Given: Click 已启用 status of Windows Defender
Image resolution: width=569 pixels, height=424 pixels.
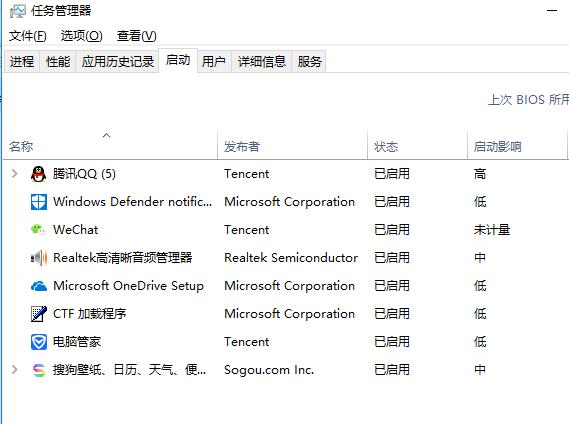Looking at the screenshot, I should coord(392,202).
